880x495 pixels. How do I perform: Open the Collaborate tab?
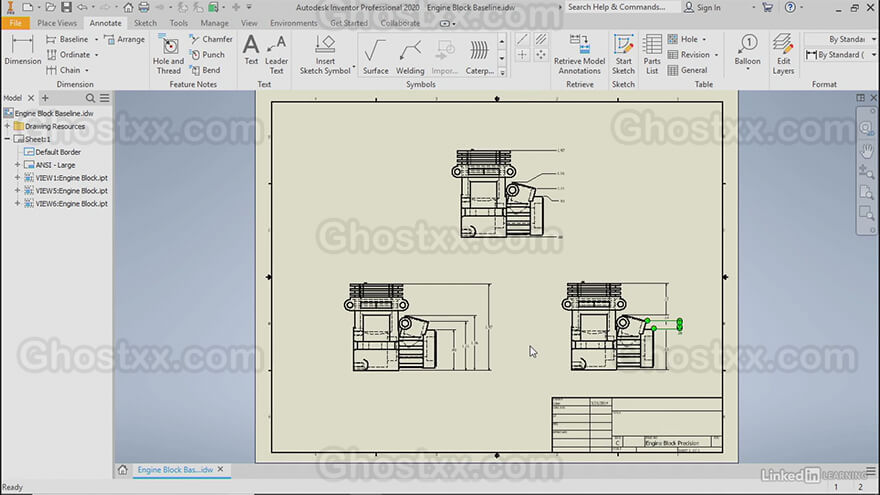pyautogui.click(x=400, y=23)
